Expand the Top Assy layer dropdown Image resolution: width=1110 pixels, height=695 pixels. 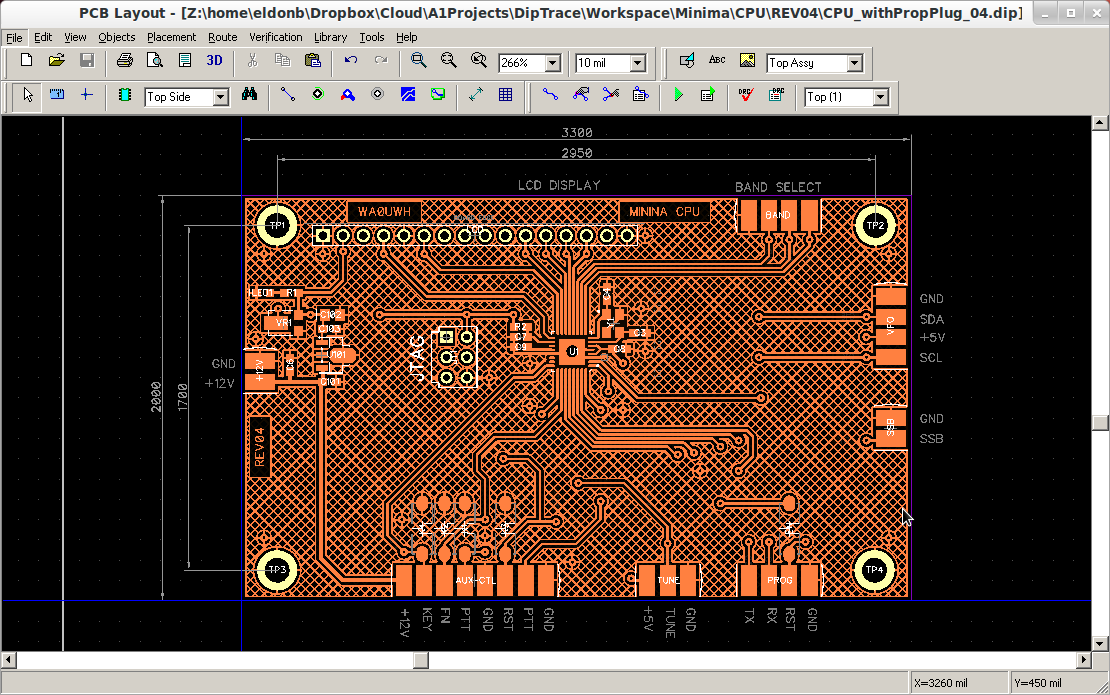[x=854, y=63]
